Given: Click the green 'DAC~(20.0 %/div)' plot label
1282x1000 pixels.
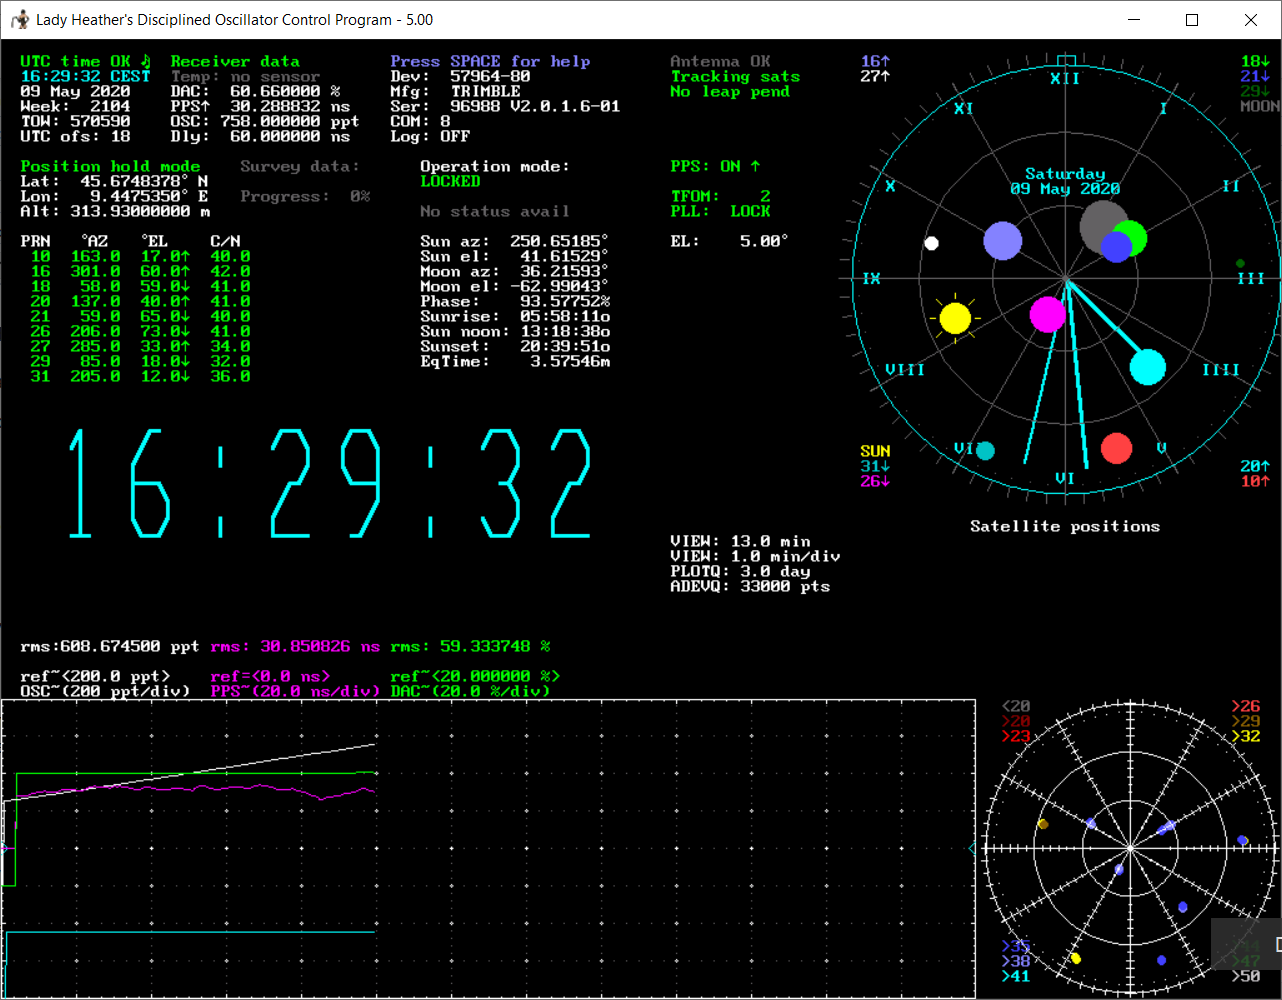Looking at the screenshot, I should click(x=470, y=692).
